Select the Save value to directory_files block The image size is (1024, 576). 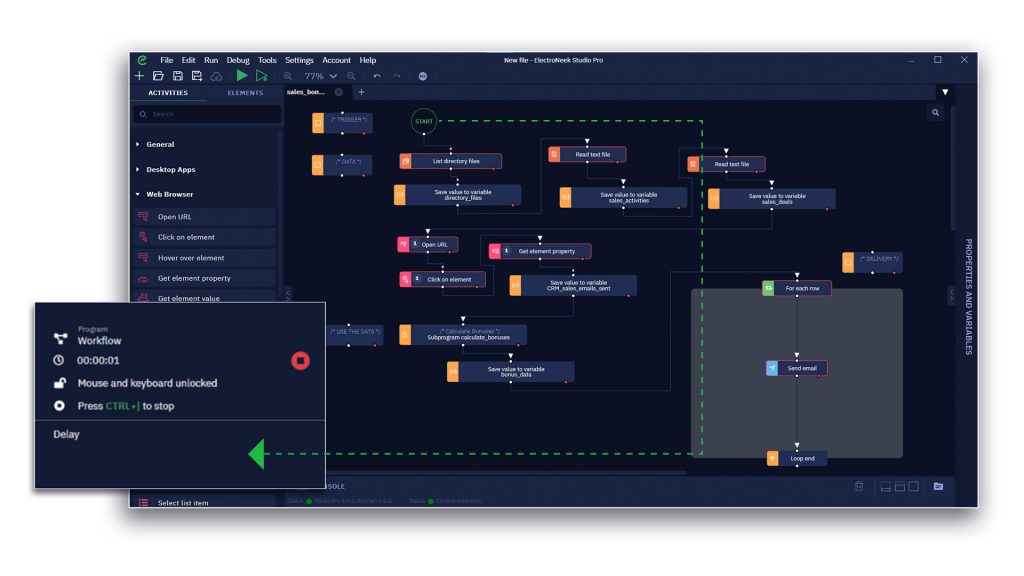click(x=457, y=195)
